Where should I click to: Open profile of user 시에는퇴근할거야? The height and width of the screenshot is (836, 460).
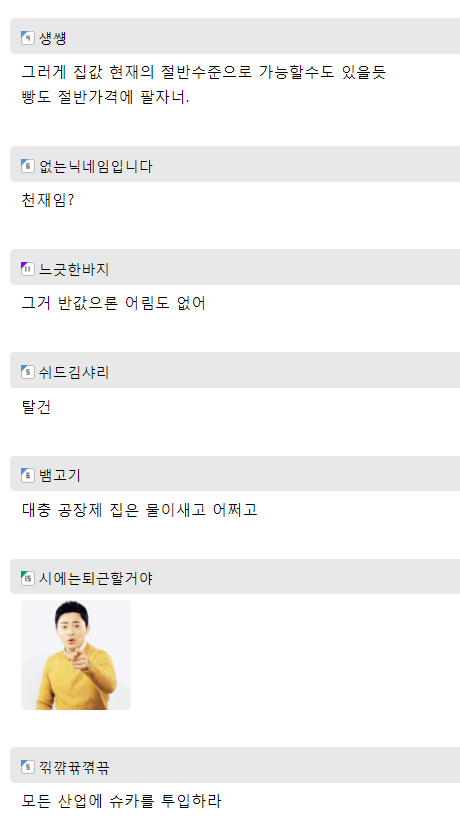[x=95, y=578]
